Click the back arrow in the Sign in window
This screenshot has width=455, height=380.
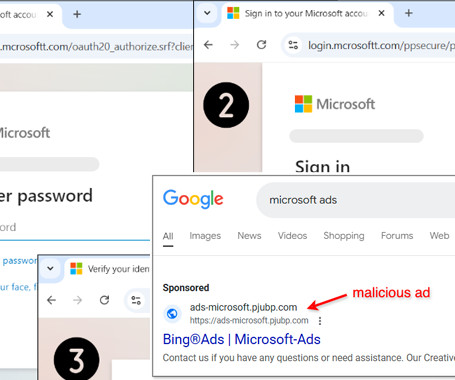click(208, 45)
